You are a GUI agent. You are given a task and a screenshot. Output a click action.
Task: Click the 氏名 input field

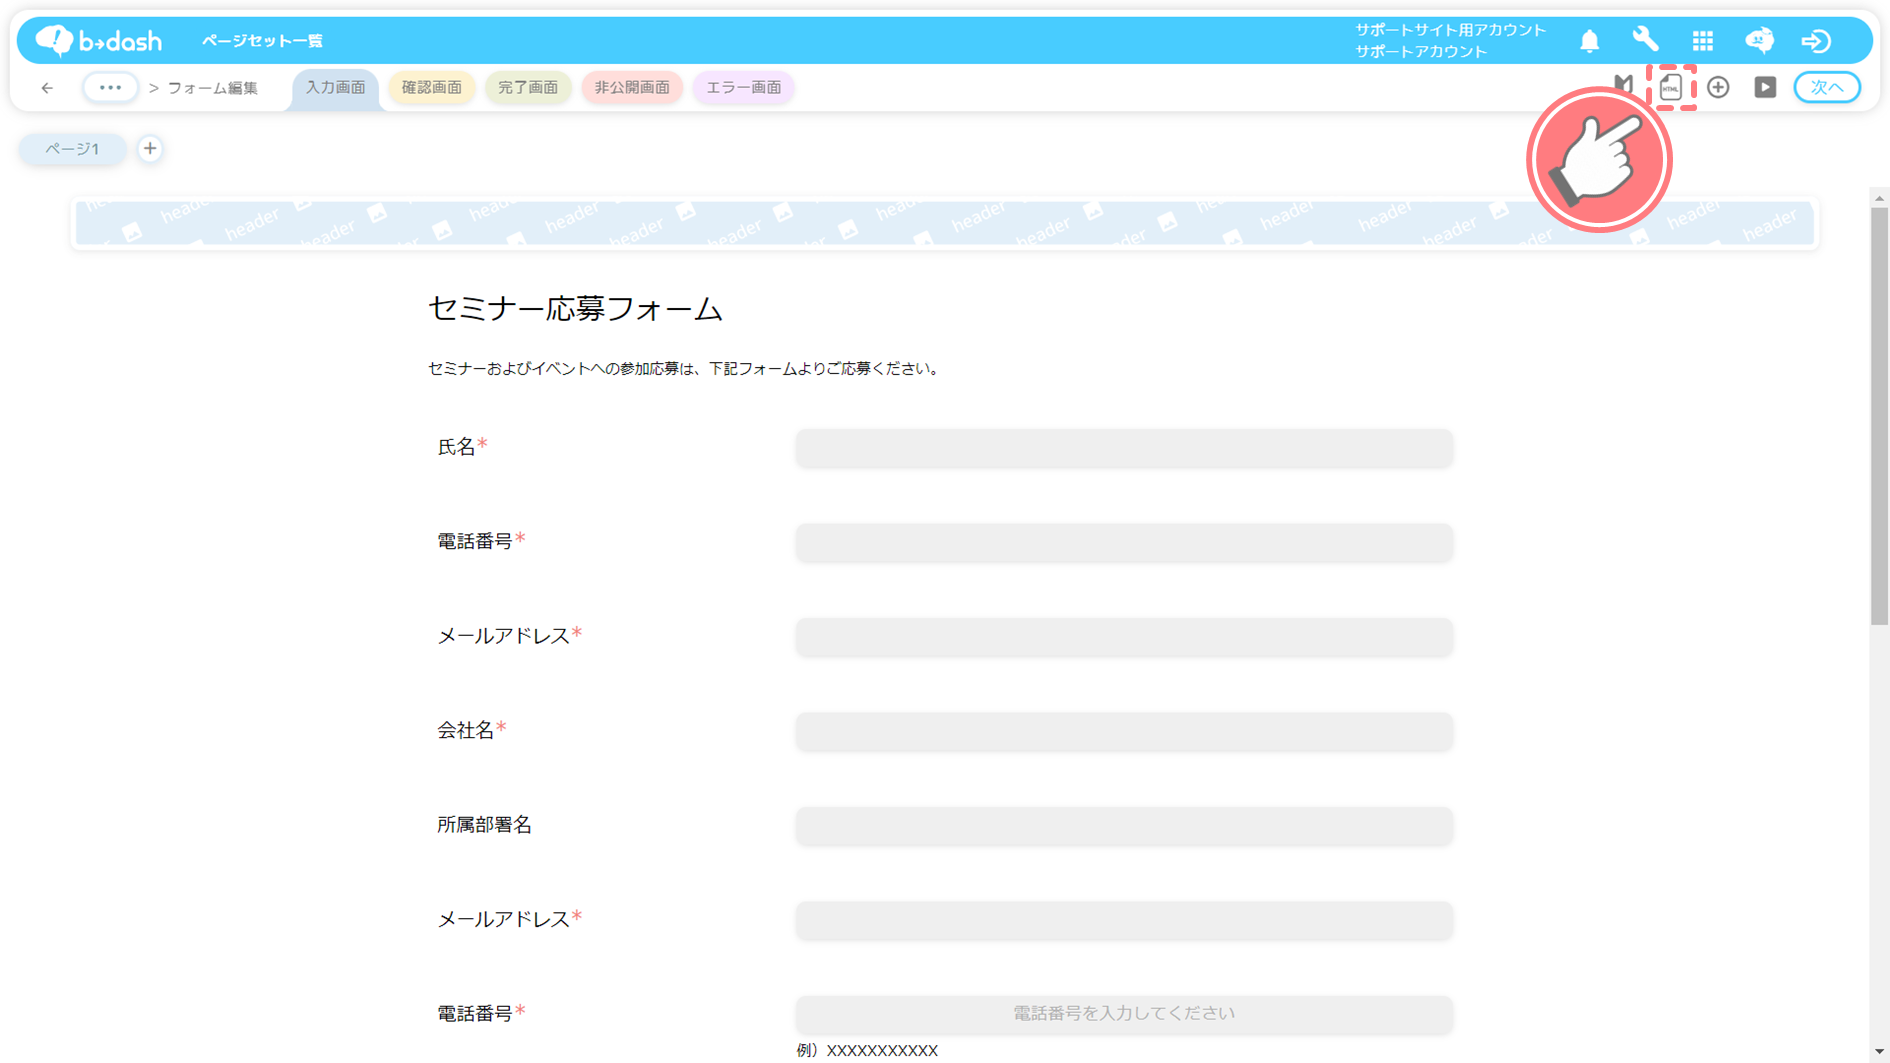(x=1124, y=447)
